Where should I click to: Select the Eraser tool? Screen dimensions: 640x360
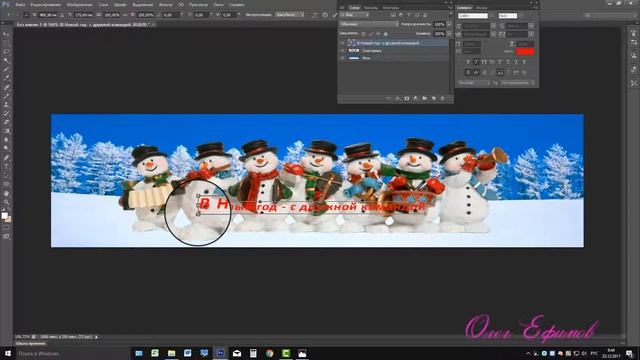tap(6, 122)
